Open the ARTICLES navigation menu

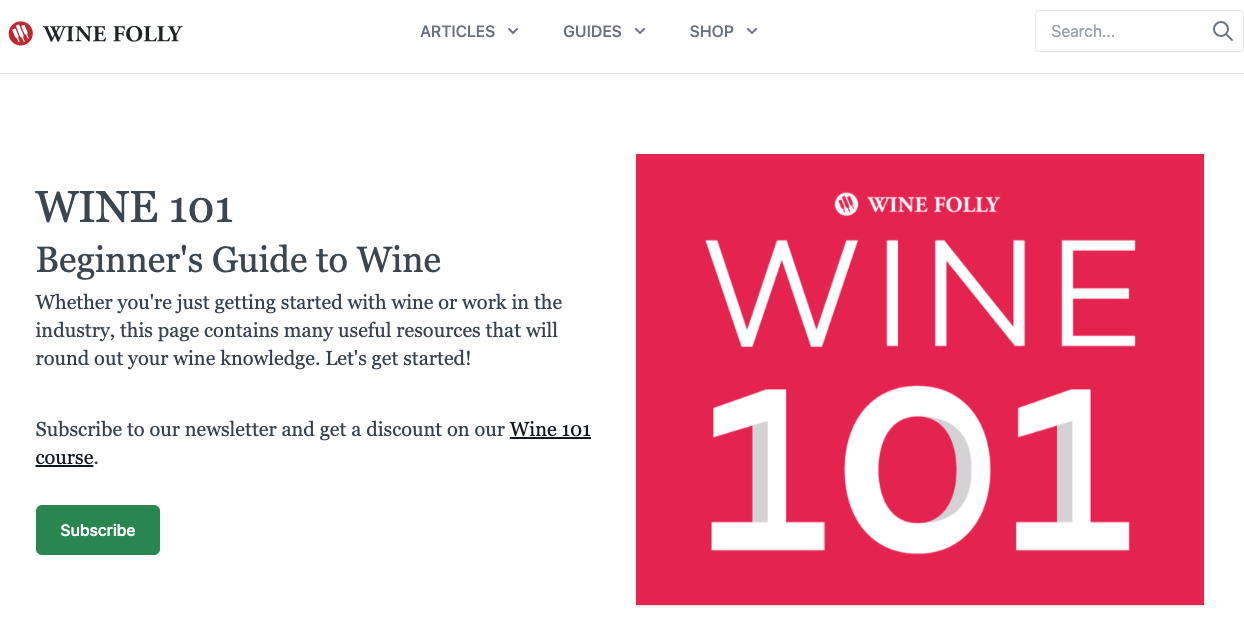pyautogui.click(x=457, y=31)
